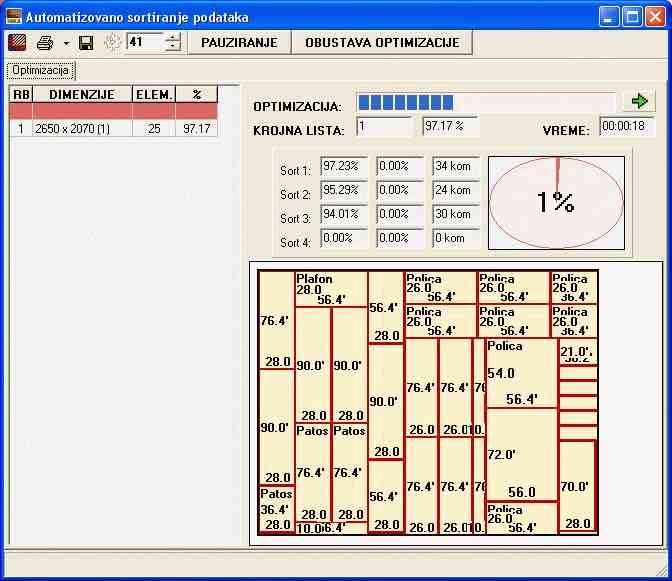672x581 pixels.
Task: Decrease the value with spinner down arrow
Action: coord(173,47)
